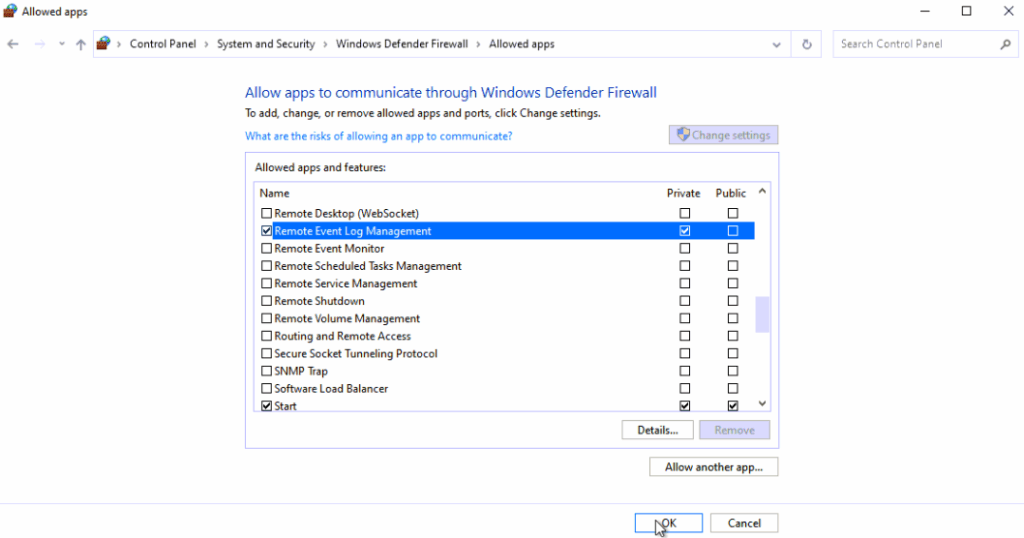Image resolution: width=1024 pixels, height=538 pixels.
Task: Open the recent locations chevron
Action: [61, 44]
